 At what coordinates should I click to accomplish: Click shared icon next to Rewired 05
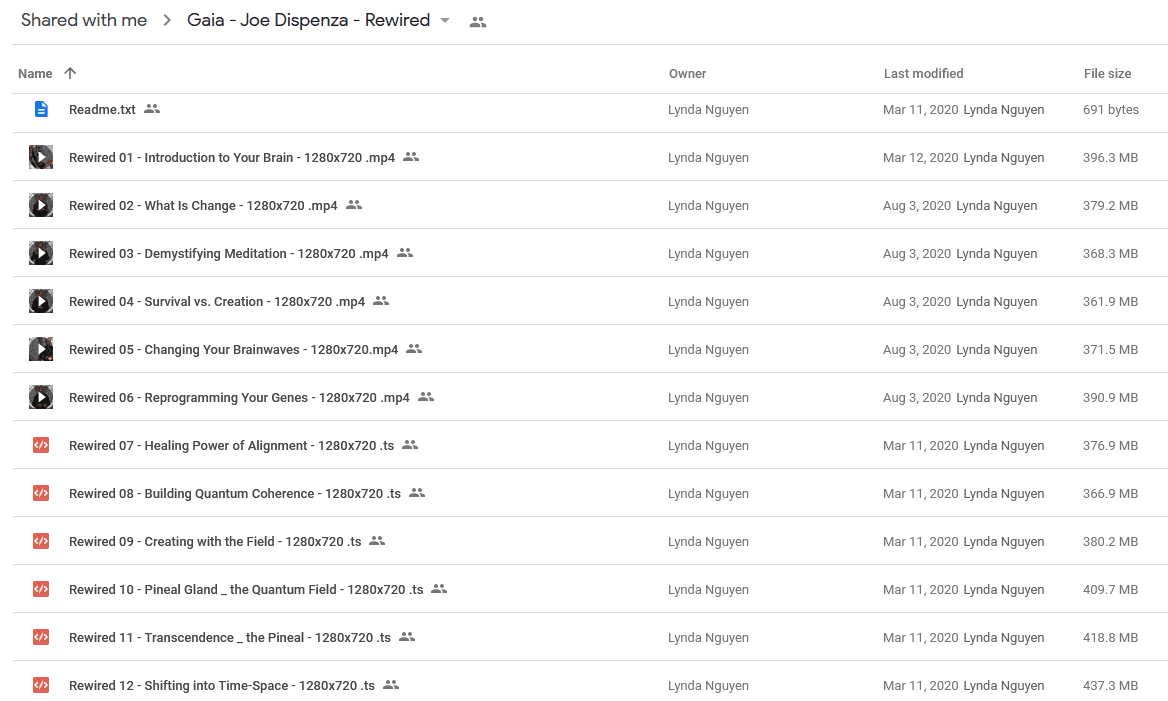pos(414,349)
